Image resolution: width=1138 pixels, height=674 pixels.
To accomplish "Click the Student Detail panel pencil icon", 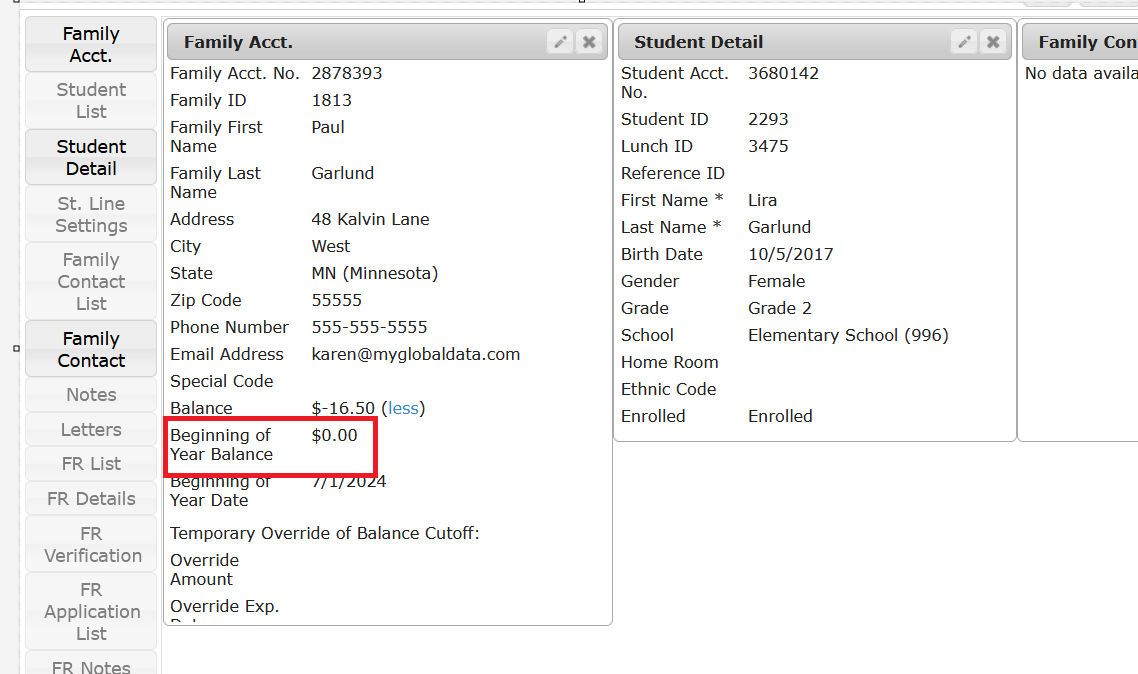I will (x=964, y=42).
